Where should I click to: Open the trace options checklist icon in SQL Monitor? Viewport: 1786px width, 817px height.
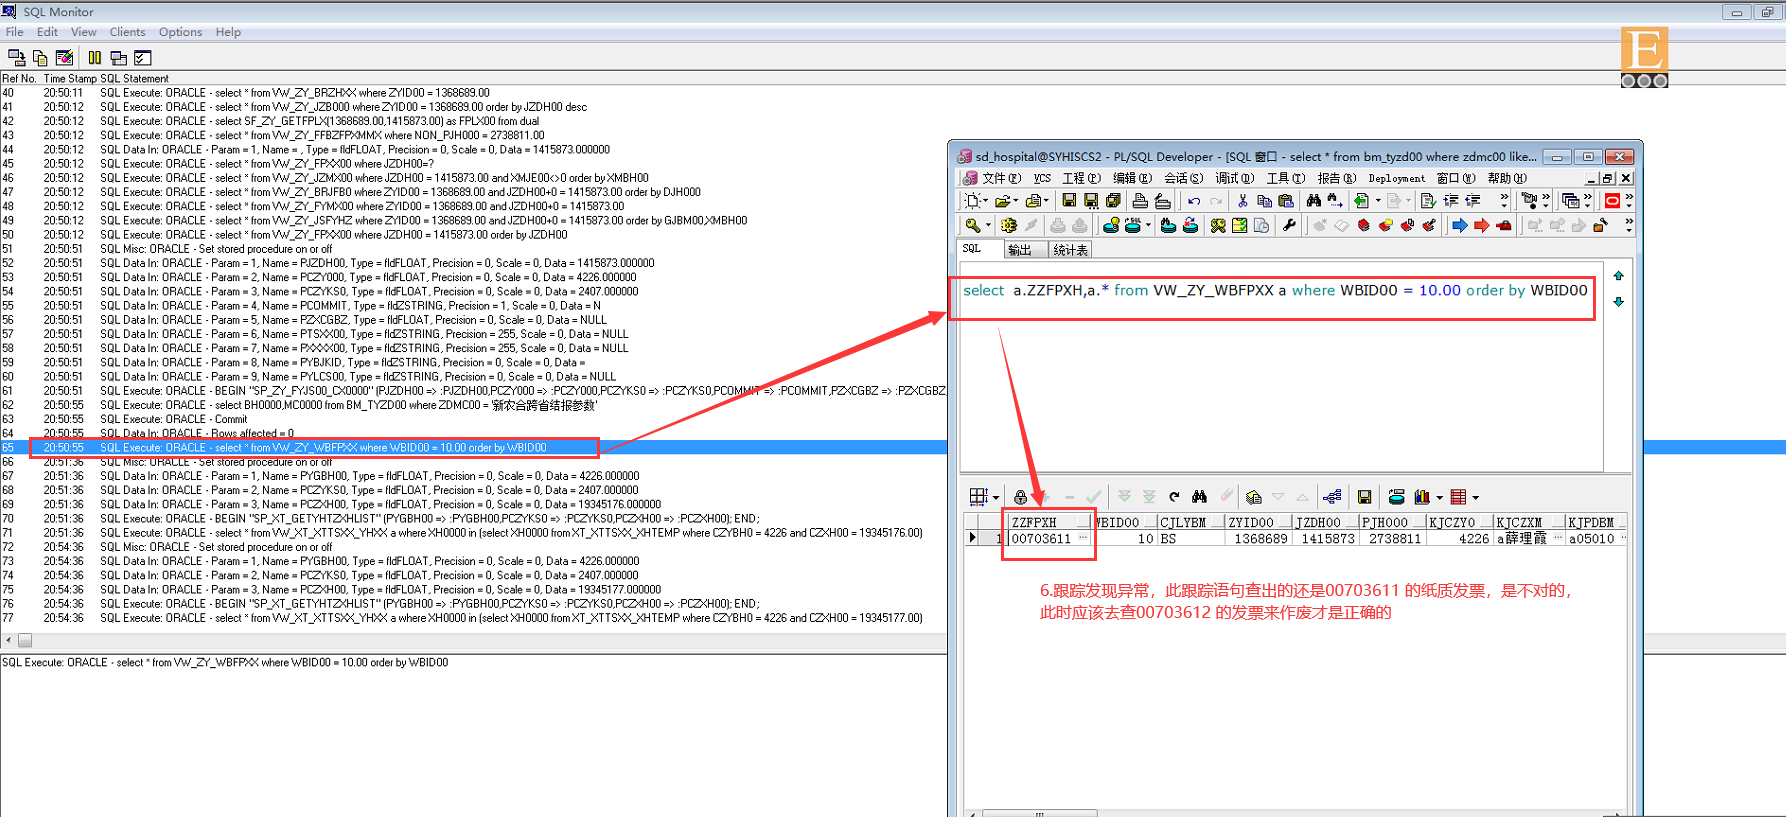tap(143, 58)
